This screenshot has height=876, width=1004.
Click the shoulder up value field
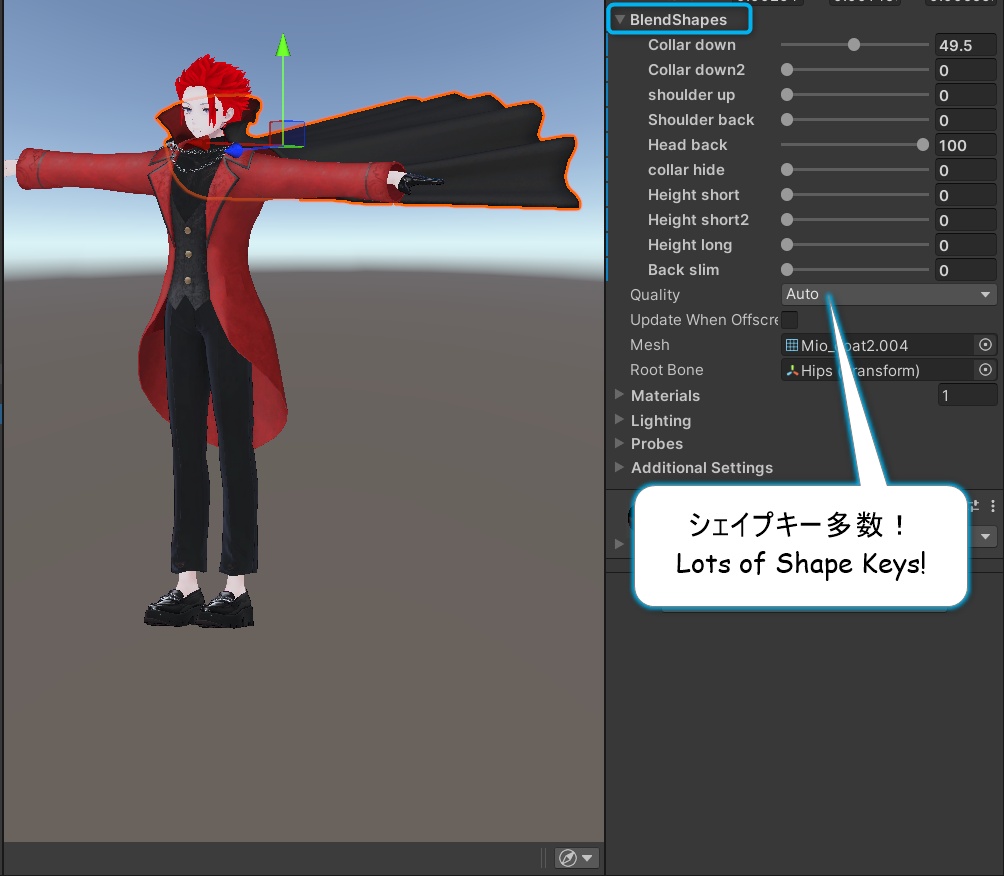point(966,95)
